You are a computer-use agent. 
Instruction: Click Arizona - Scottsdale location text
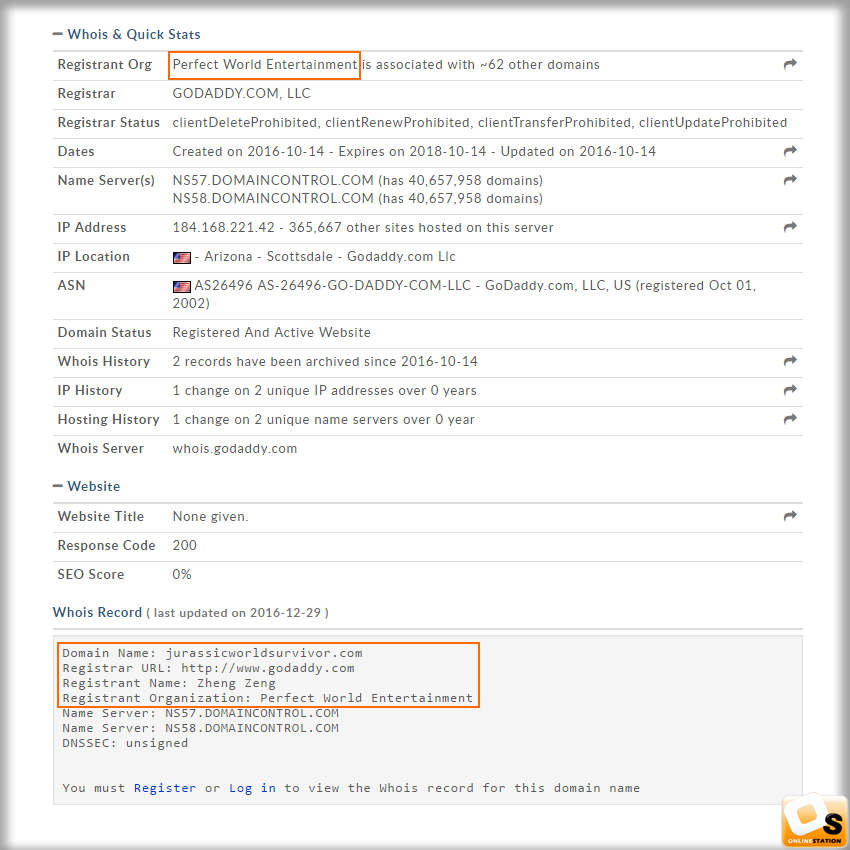(x=268, y=256)
